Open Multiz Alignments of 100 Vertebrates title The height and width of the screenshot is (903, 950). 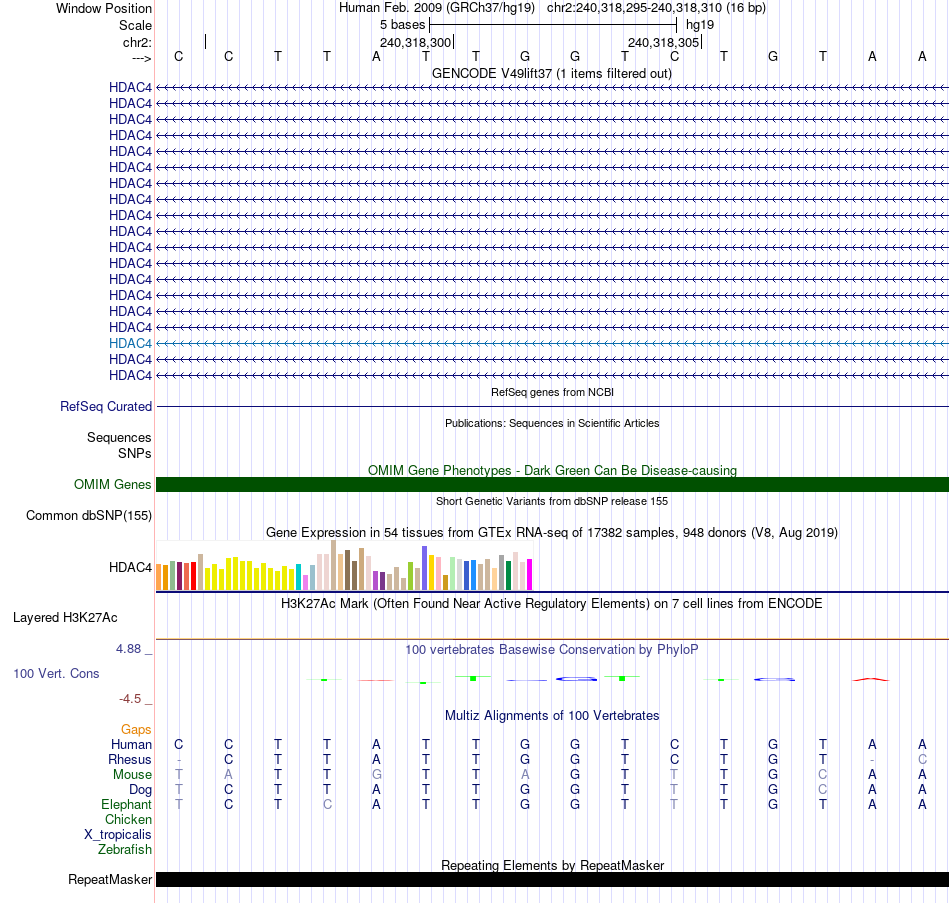[x=552, y=715]
